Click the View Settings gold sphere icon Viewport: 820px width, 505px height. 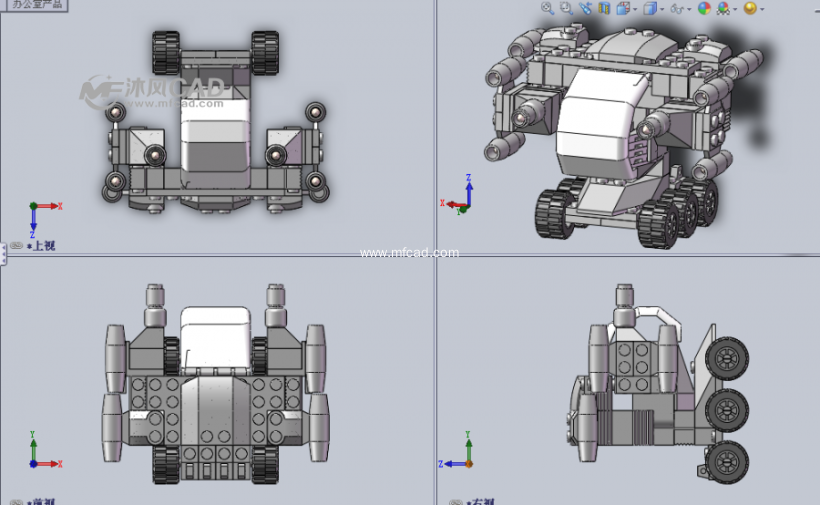(750, 8)
